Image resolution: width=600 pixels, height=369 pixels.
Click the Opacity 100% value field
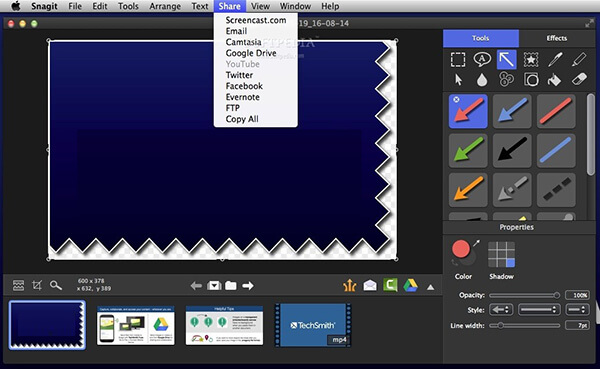tap(577, 295)
